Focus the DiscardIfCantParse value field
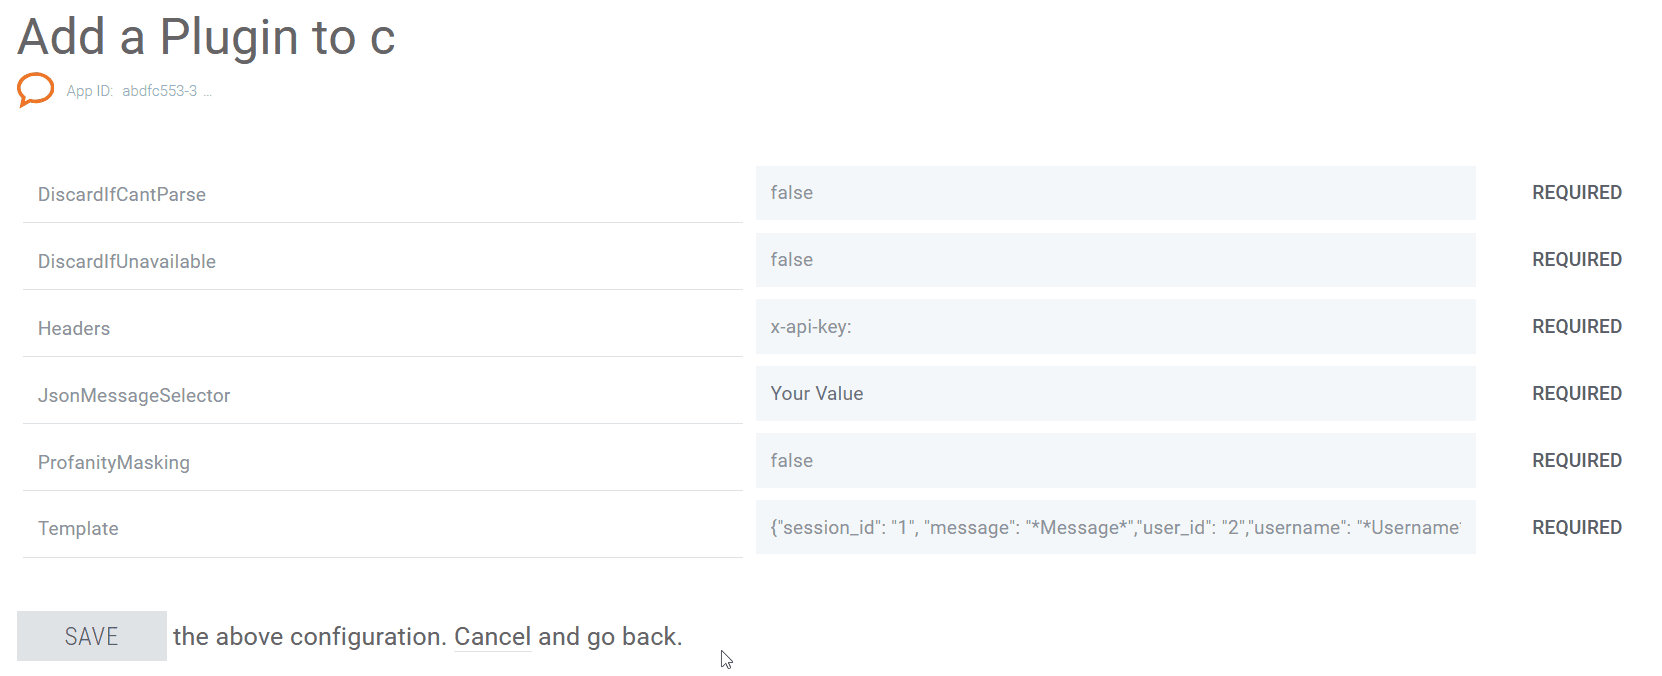The image size is (1662, 676). [x=1115, y=193]
